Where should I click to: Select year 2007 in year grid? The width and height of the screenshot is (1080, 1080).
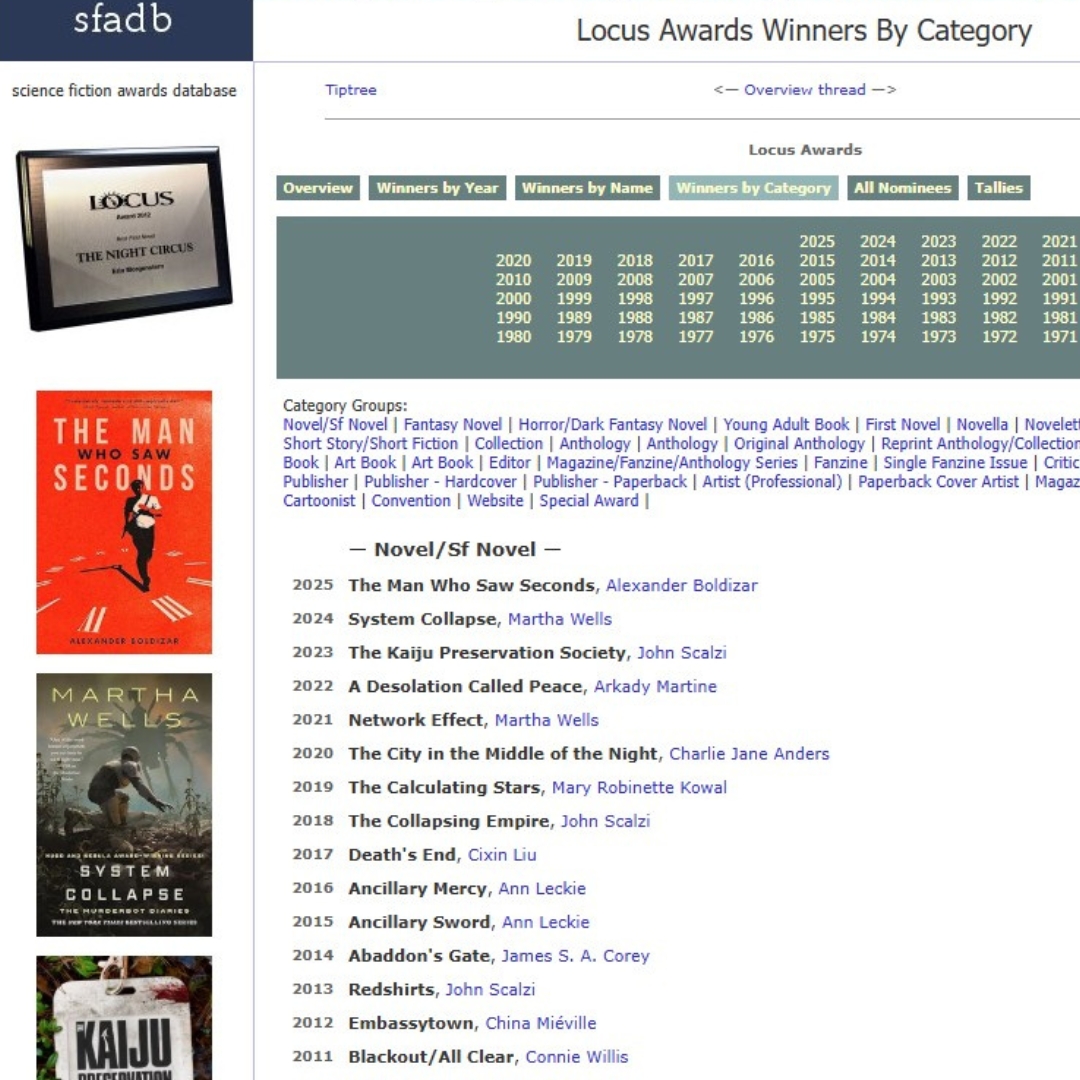696,280
